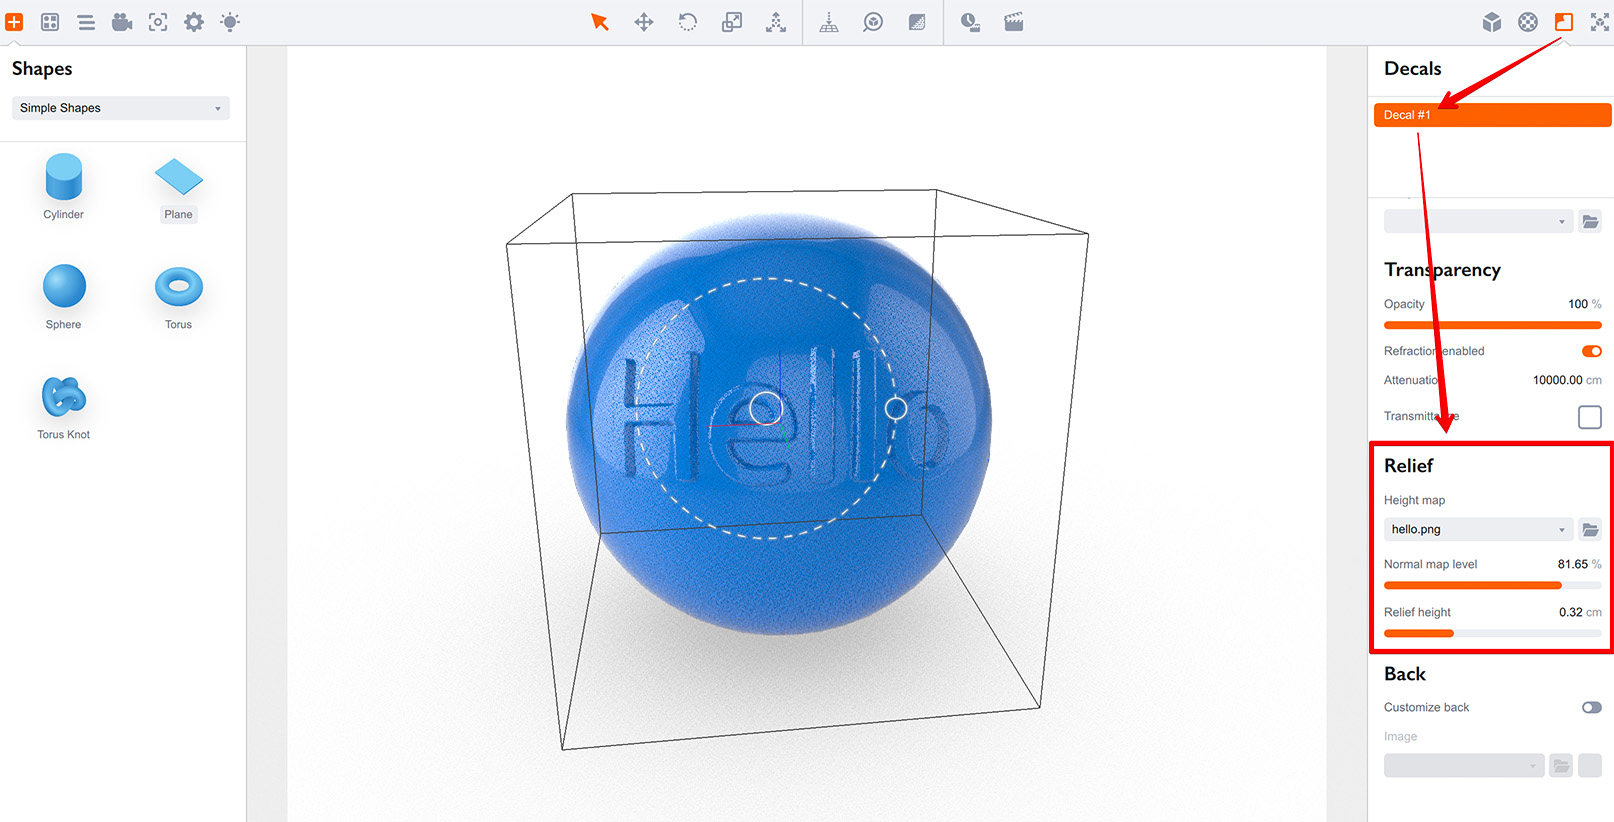This screenshot has height=822, width=1614.
Task: Add a Torus Knot shape
Action: coord(64,408)
